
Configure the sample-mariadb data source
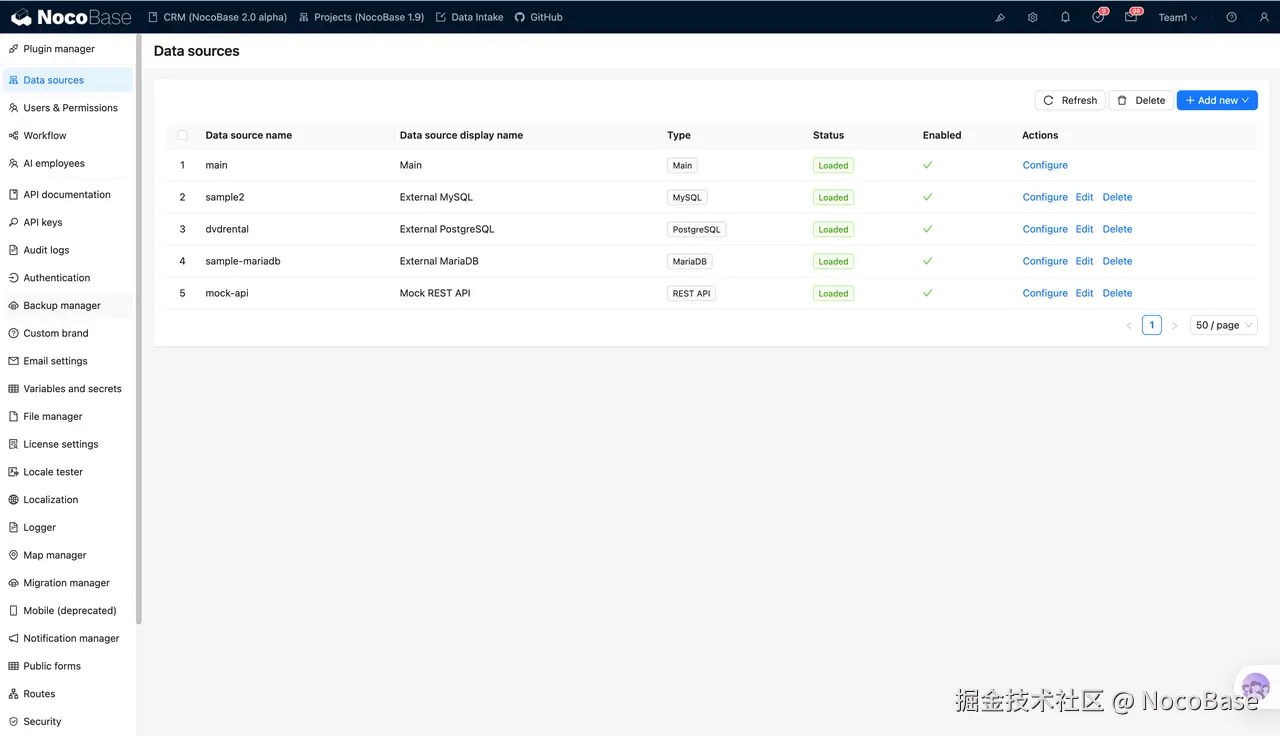[1045, 261]
